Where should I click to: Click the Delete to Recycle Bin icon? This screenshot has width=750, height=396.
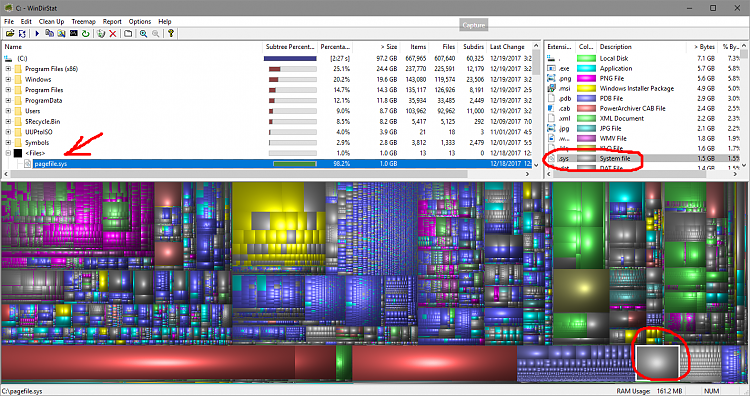pyautogui.click(x=100, y=33)
